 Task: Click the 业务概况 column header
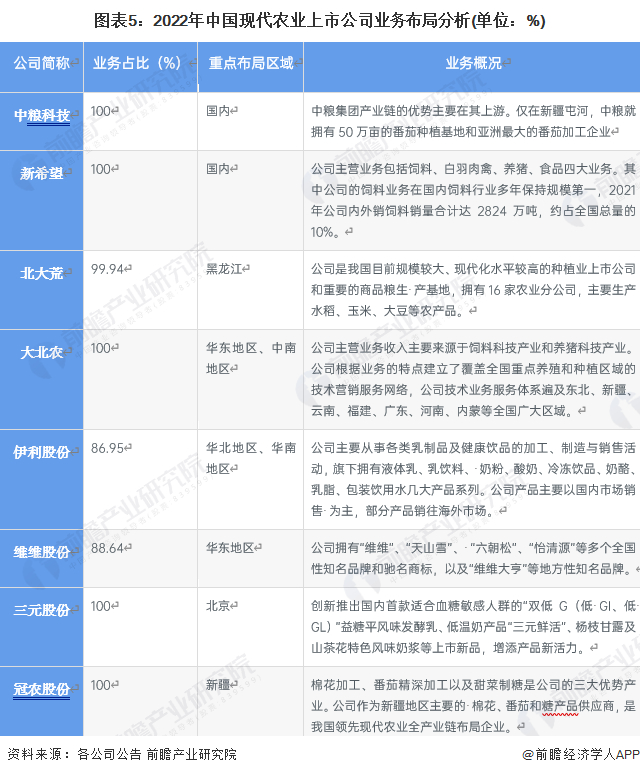[x=472, y=67]
